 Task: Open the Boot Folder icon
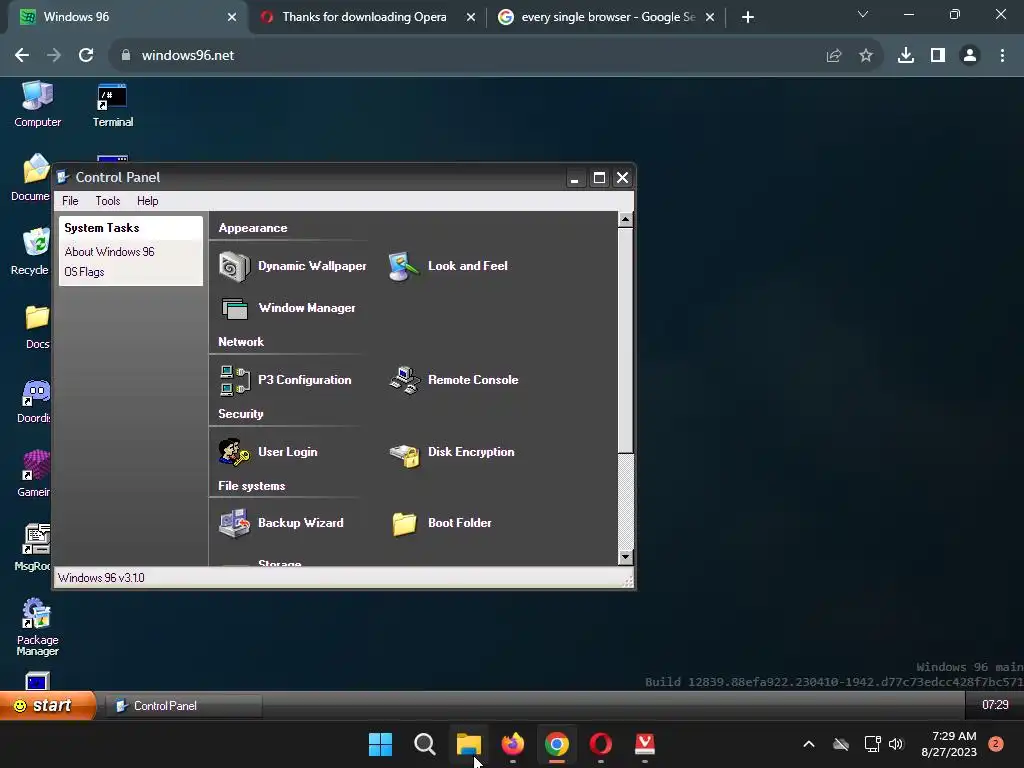point(404,524)
